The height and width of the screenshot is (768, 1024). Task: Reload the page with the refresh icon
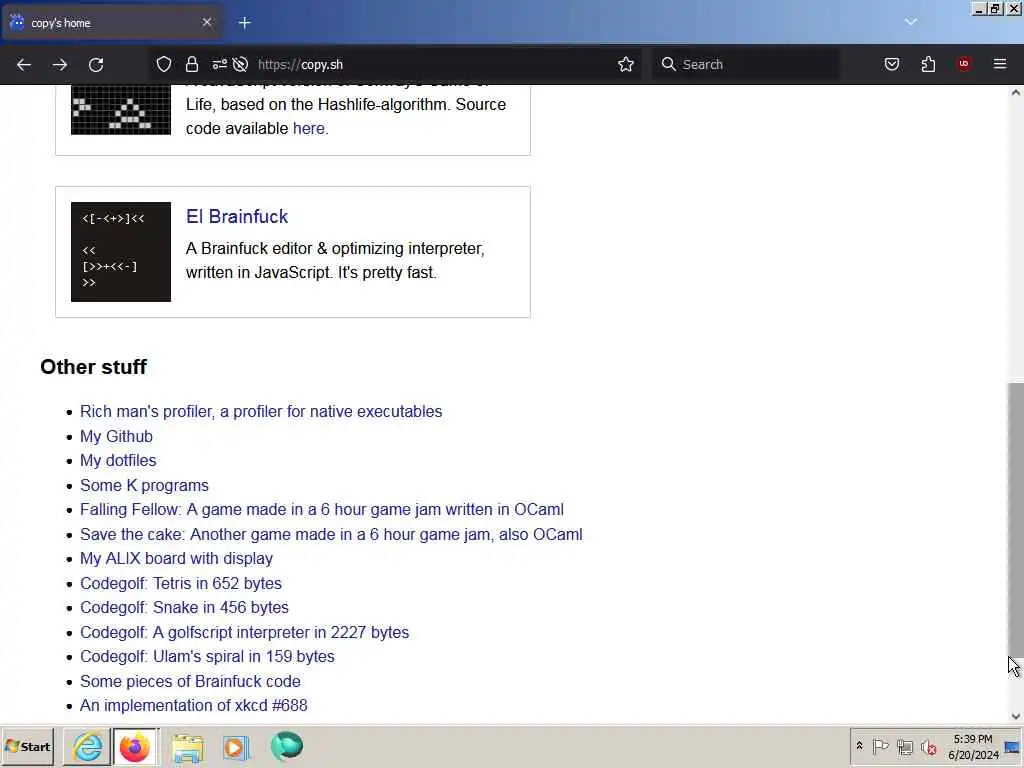[96, 65]
